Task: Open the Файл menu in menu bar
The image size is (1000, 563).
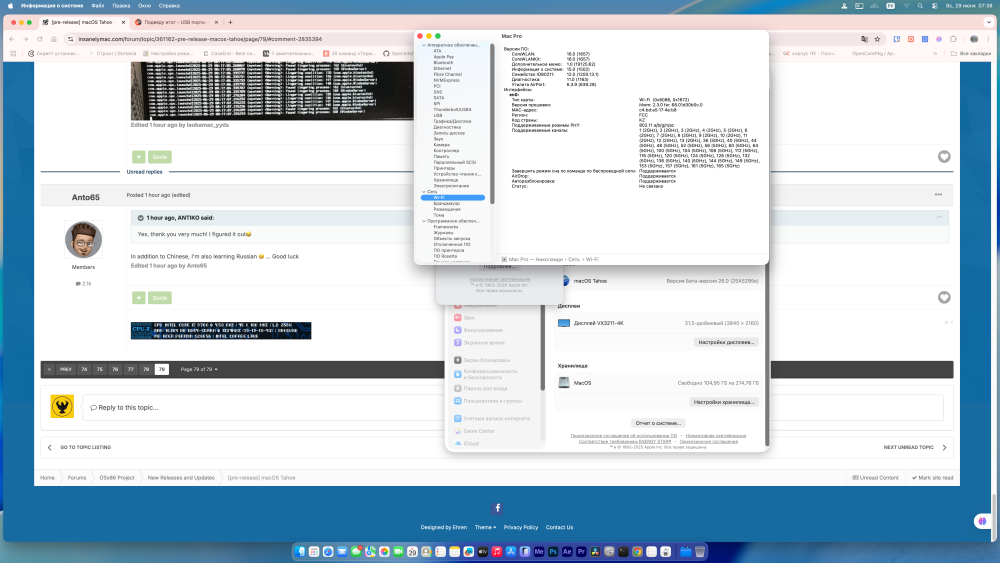Action: click(x=98, y=6)
